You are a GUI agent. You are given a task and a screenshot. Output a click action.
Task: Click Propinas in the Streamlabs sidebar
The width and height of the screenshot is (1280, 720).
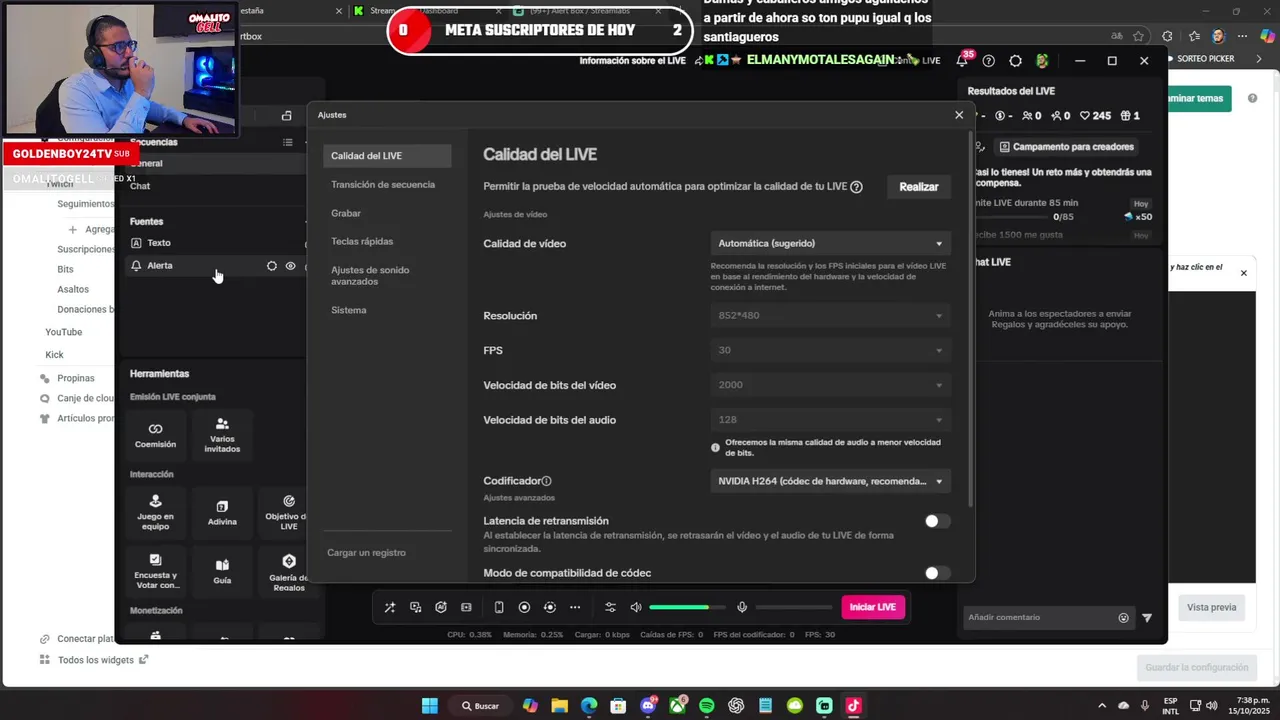pyautogui.click(x=76, y=379)
